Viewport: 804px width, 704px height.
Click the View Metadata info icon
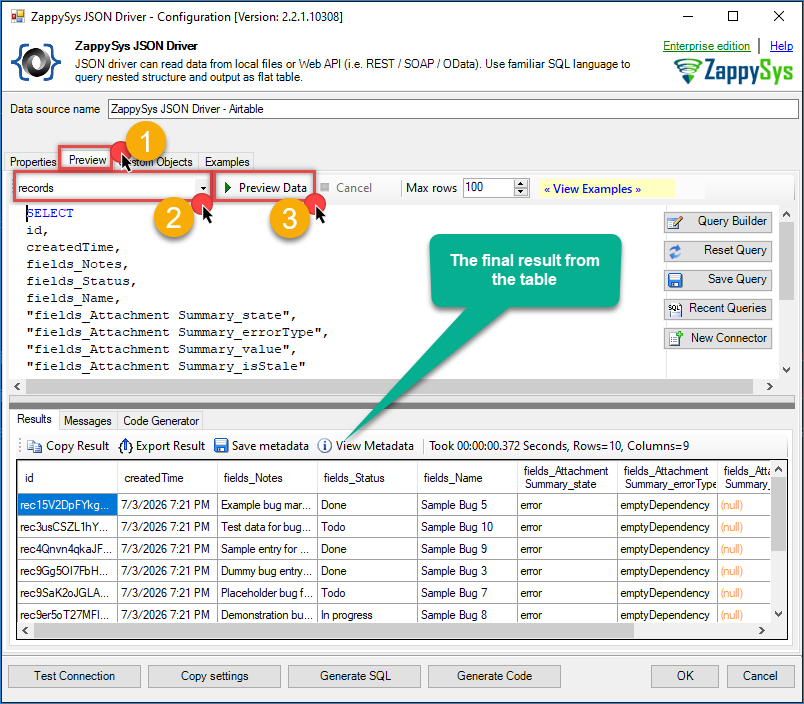(325, 446)
